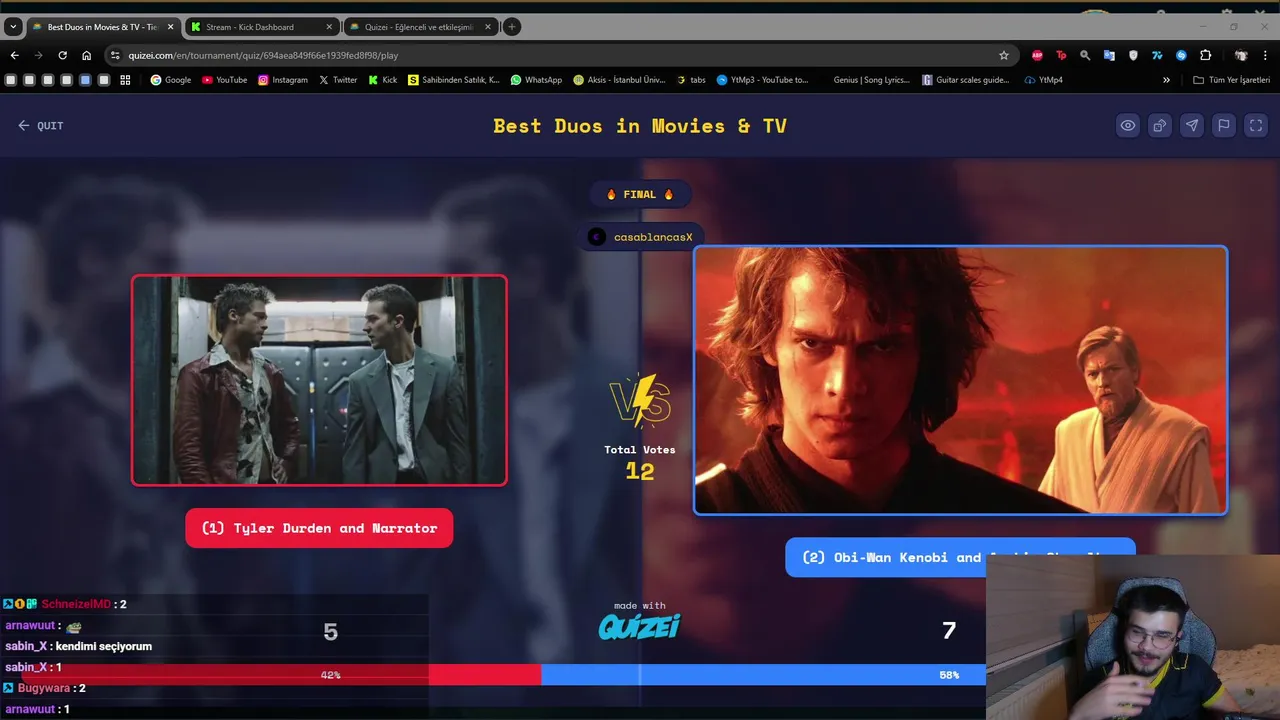
Task: Close the Quizei - Eğlenceli tab
Action: click(x=486, y=27)
